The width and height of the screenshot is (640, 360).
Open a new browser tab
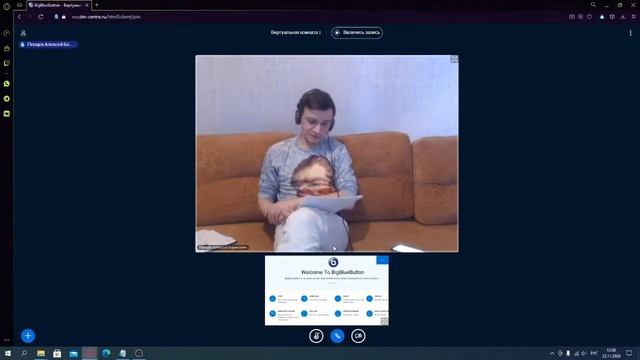coord(97,5)
